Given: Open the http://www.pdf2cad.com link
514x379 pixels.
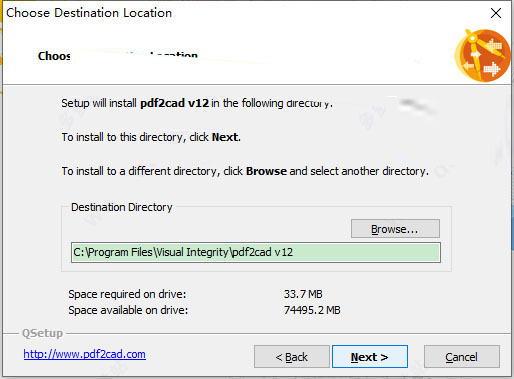Looking at the screenshot, I should click(84, 354).
